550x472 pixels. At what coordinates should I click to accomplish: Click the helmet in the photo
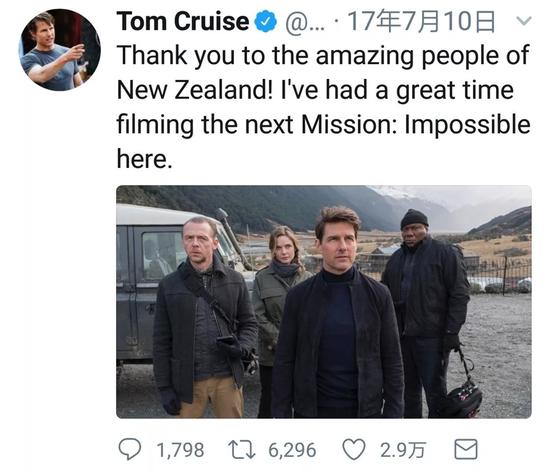point(463,397)
